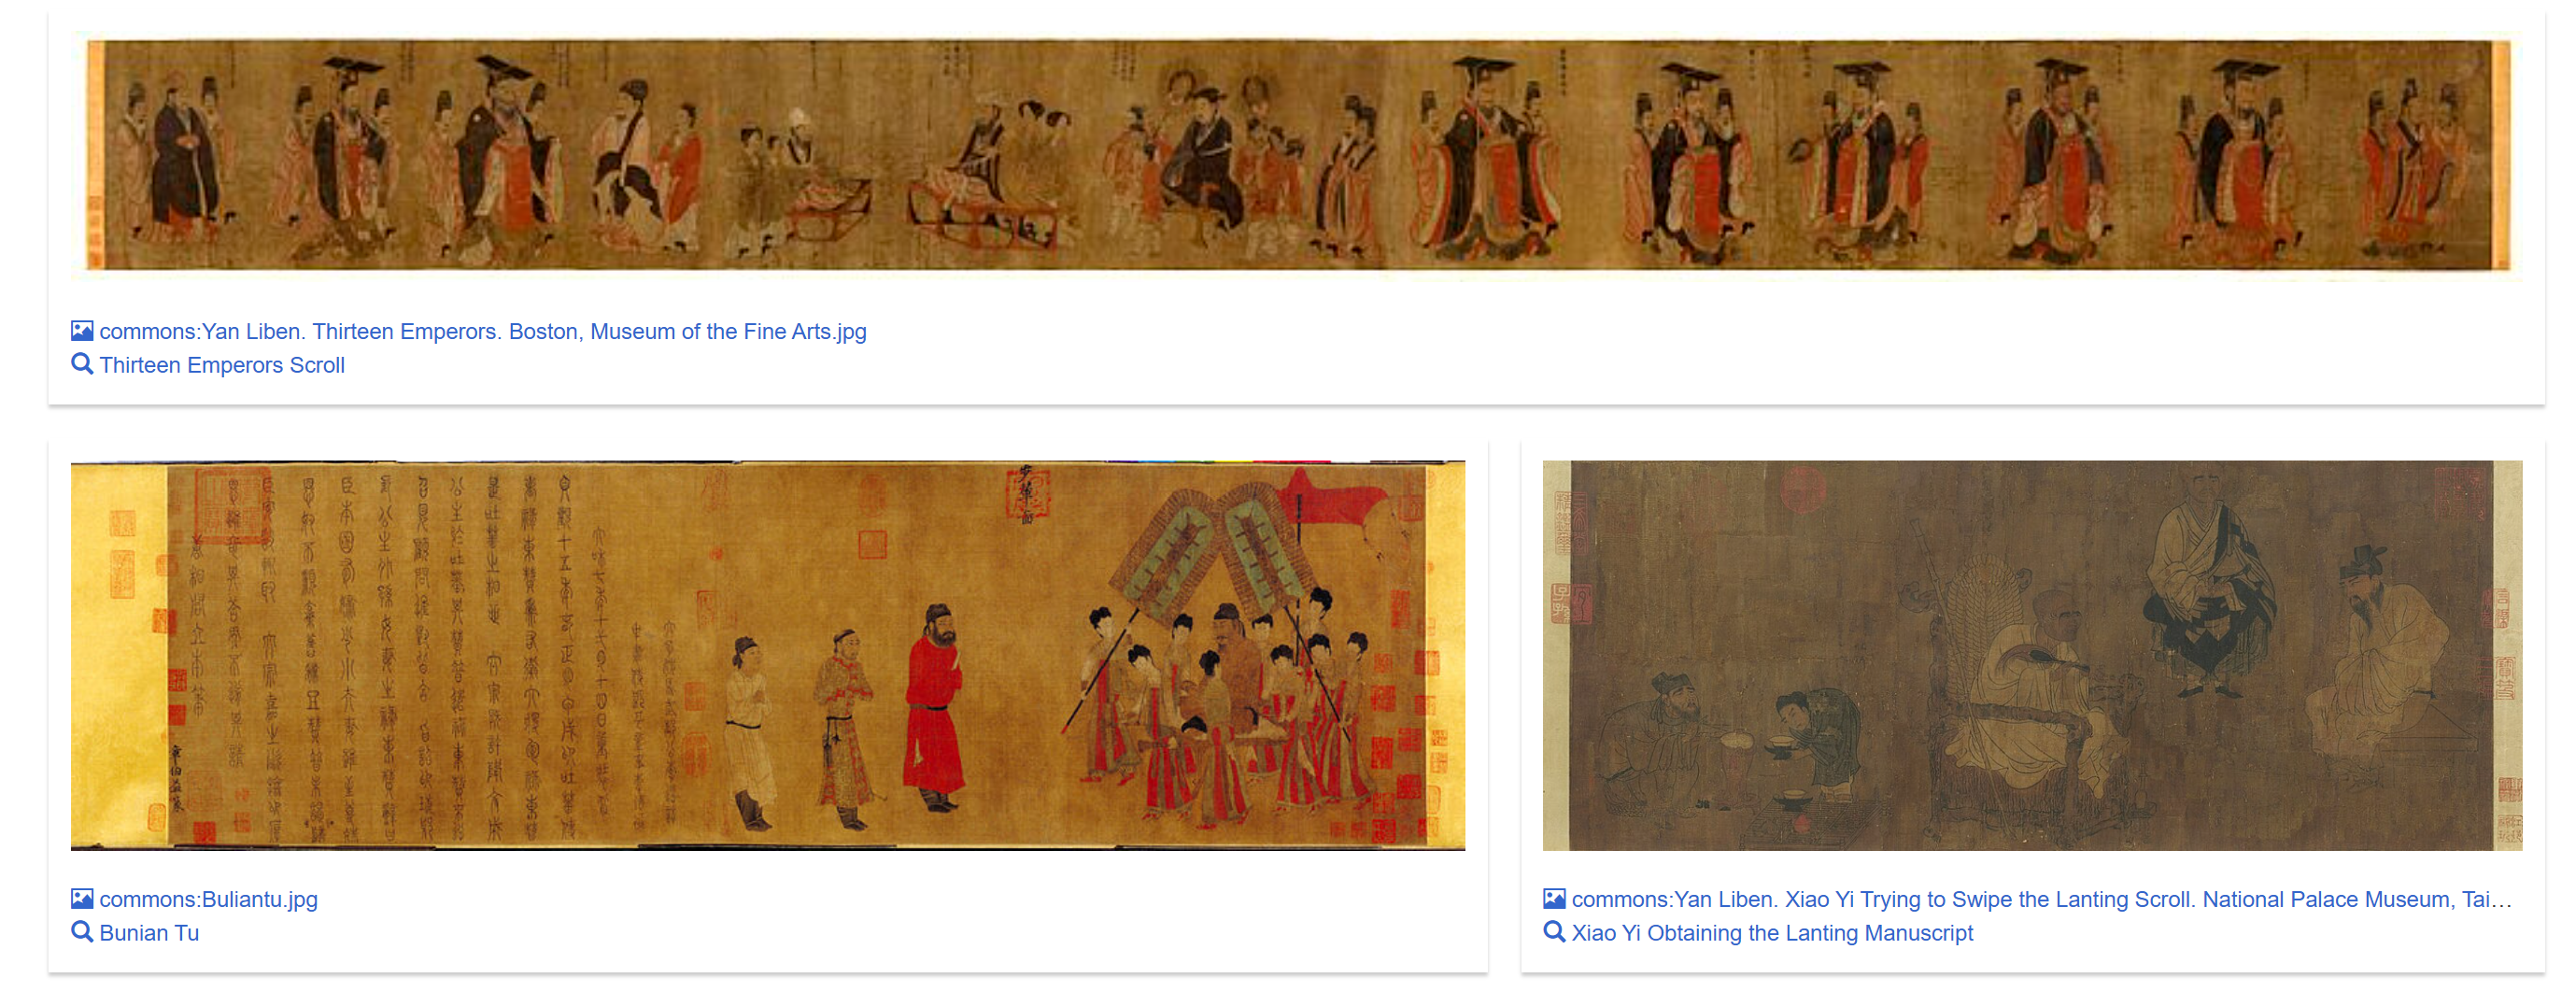Viewport: 2576px width, 992px height.
Task: Click the magnifier icon beside Thirteen Emperors Scroll
Action: tap(82, 364)
